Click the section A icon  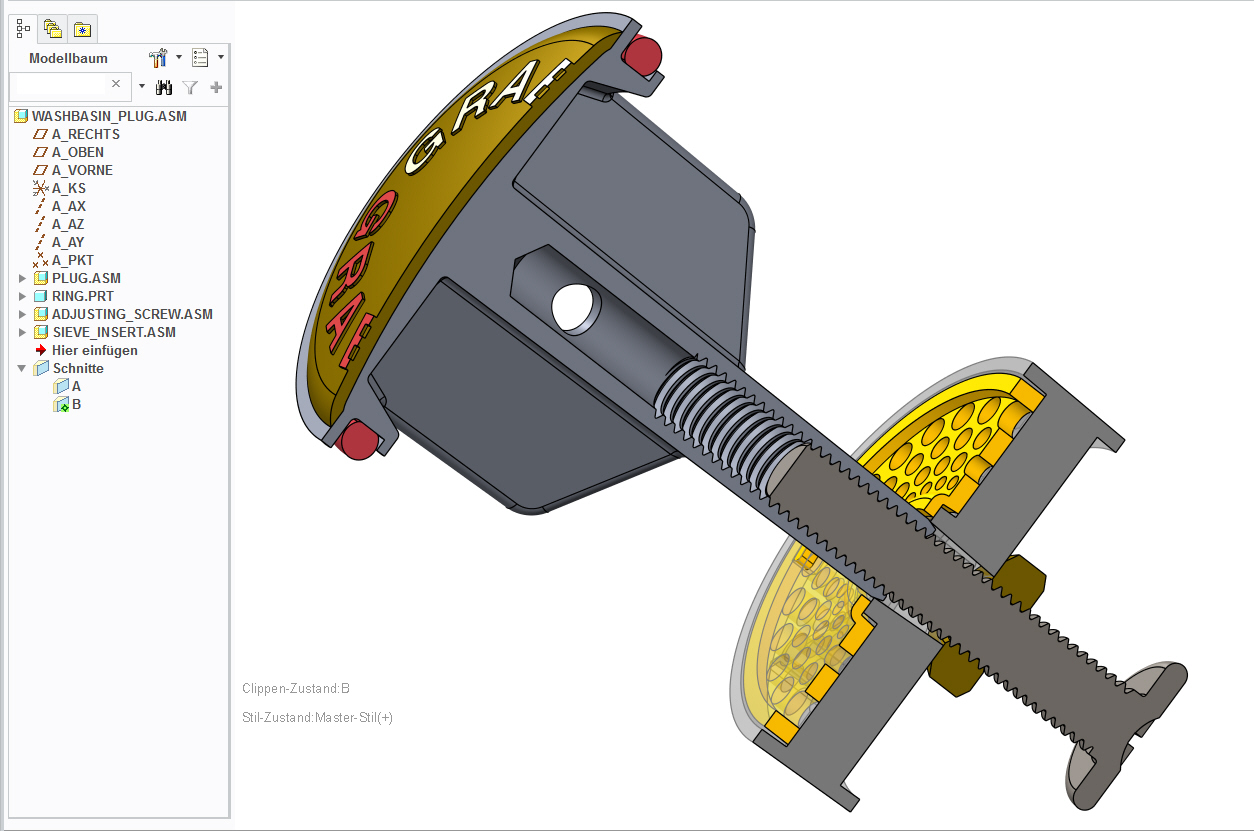pyautogui.click(x=61, y=386)
